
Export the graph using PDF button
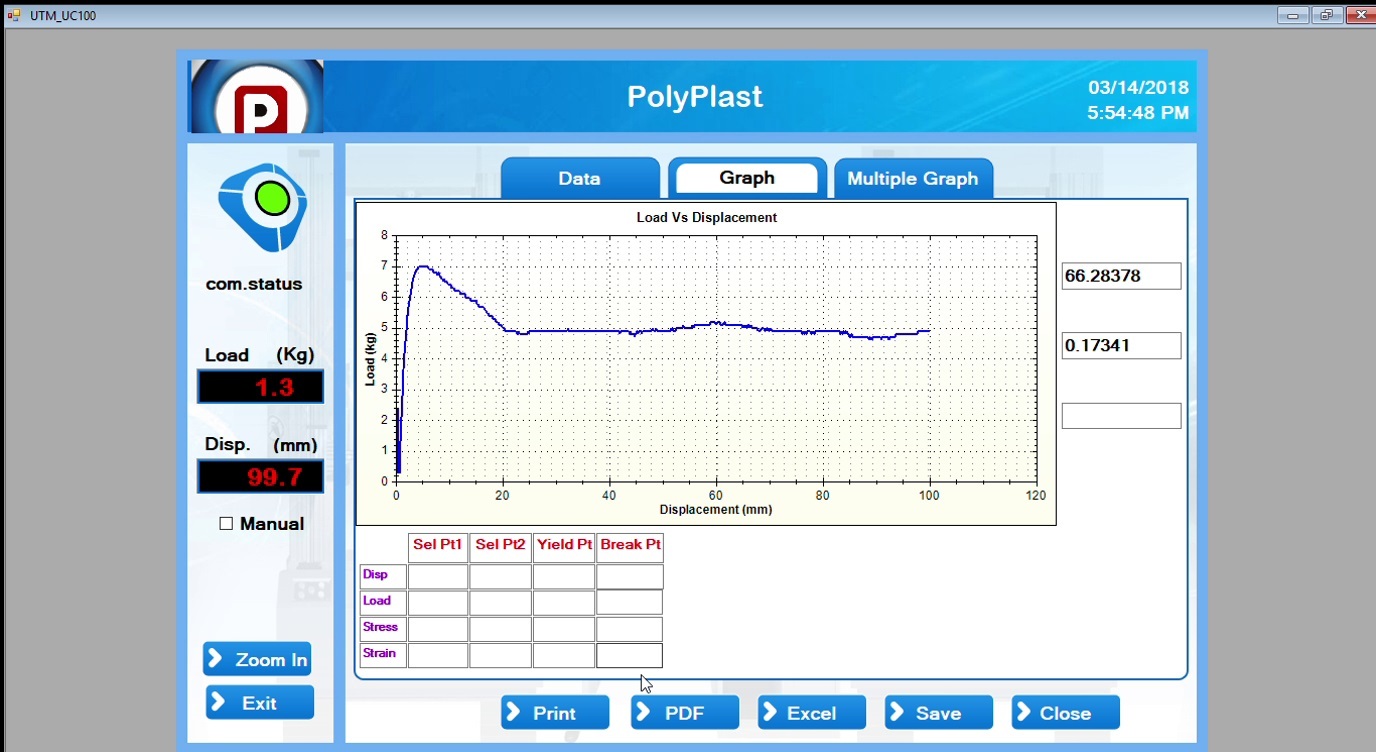coord(684,713)
